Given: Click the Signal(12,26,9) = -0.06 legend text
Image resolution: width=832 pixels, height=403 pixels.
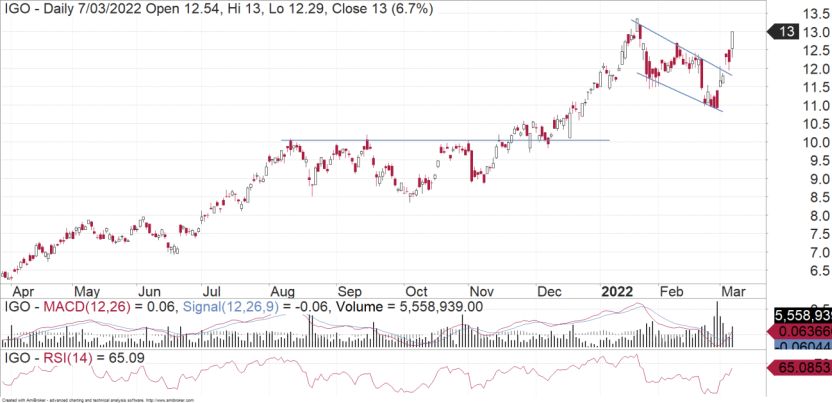Looking at the screenshot, I should (x=256, y=306).
